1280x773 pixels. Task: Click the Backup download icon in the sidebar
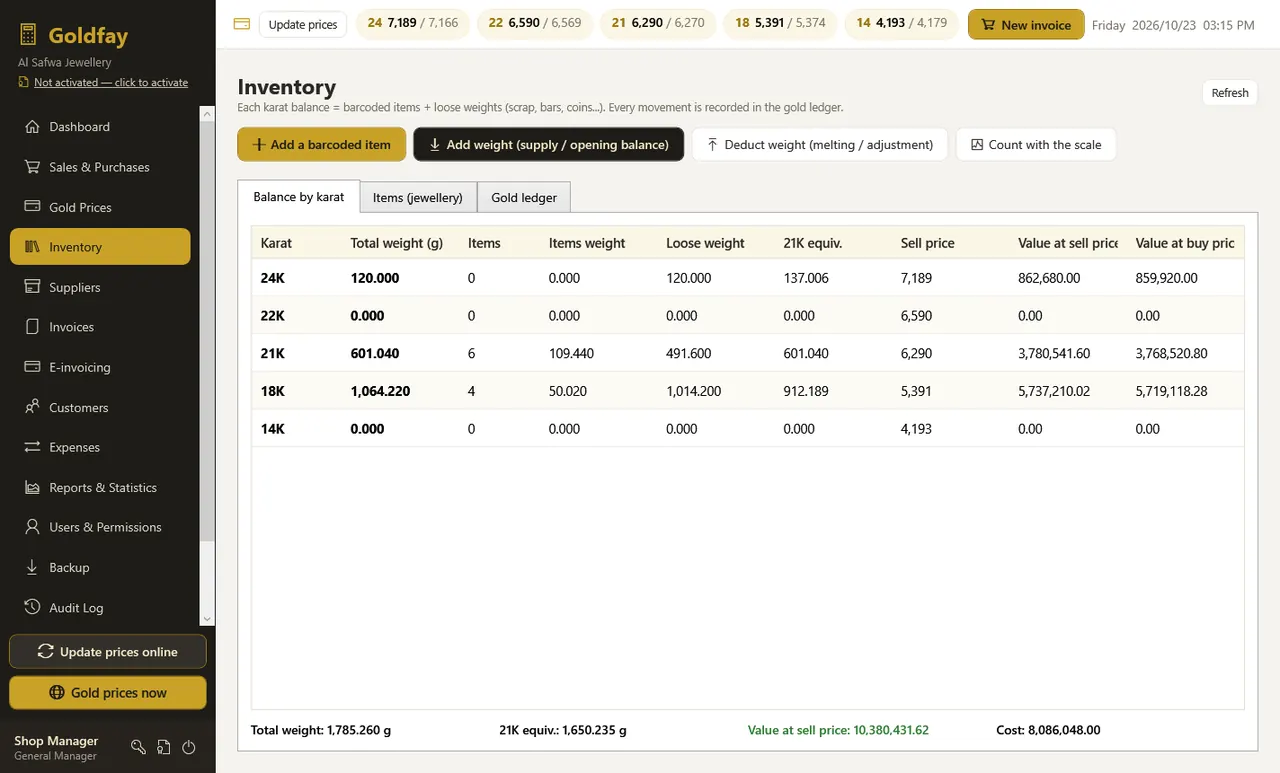[31, 567]
